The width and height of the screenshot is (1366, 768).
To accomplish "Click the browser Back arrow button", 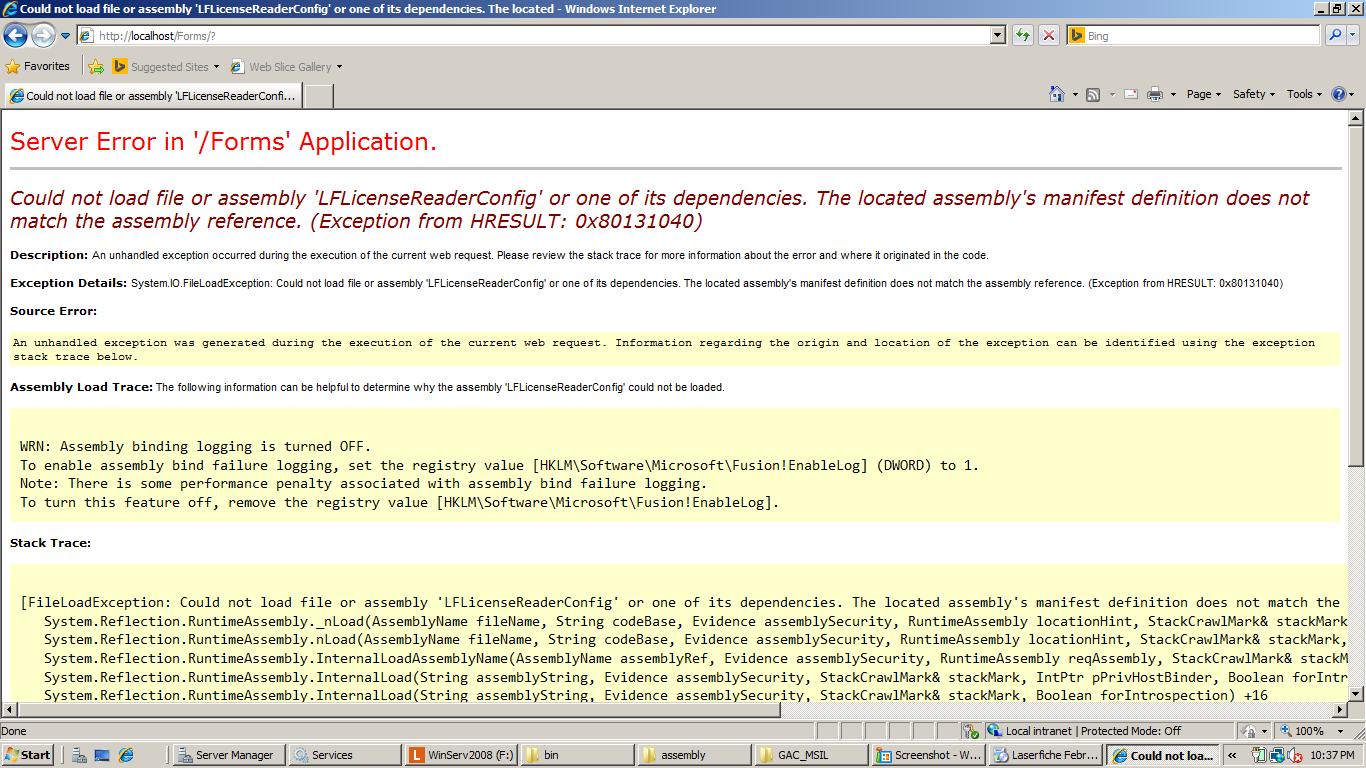I will pyautogui.click(x=15, y=36).
